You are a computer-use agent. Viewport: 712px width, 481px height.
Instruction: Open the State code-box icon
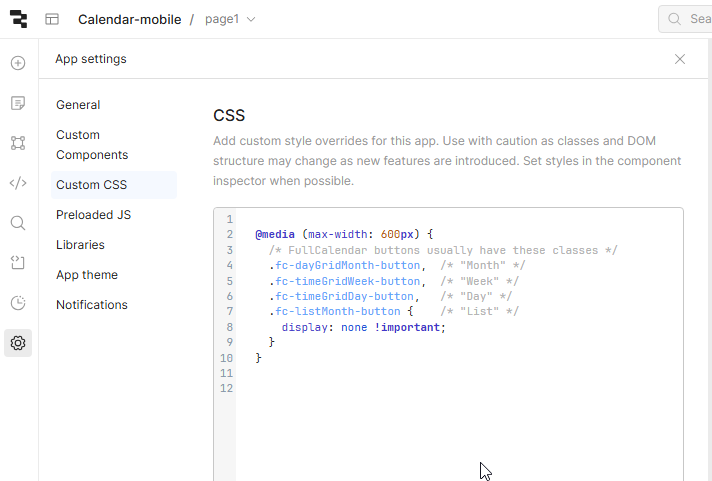pos(18,263)
